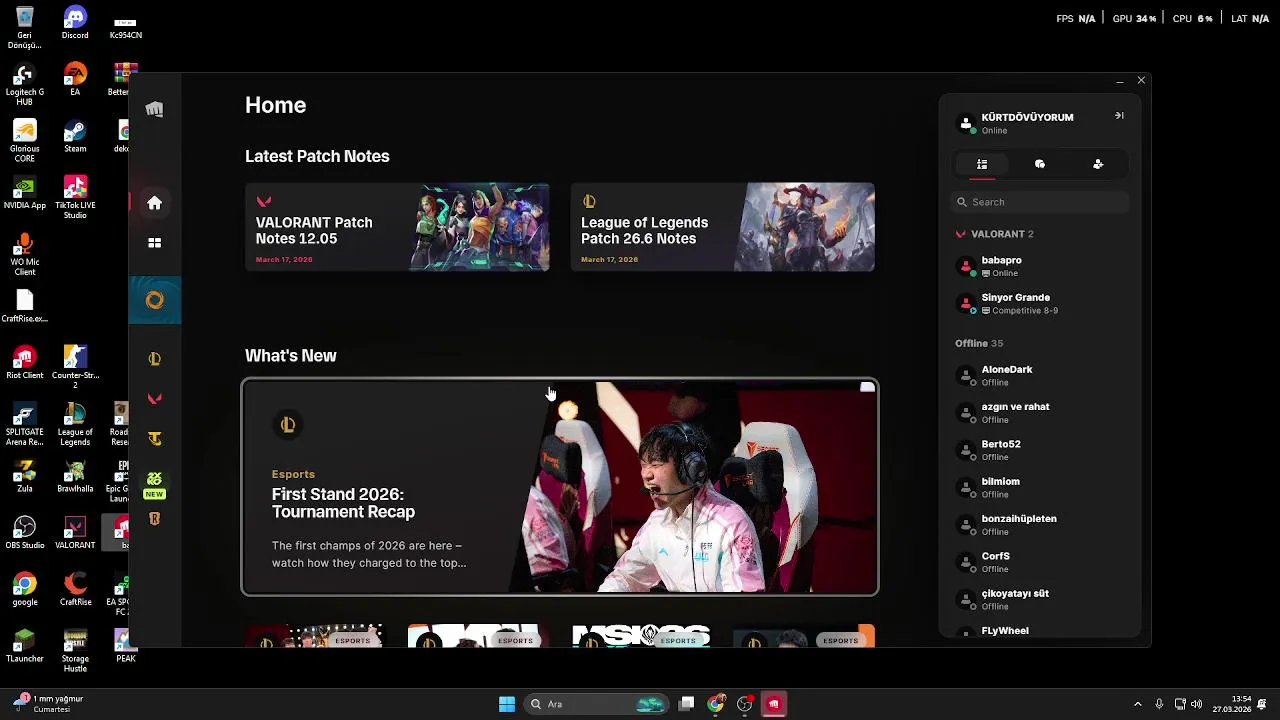Open the first esports thumbnail below

click(315, 636)
